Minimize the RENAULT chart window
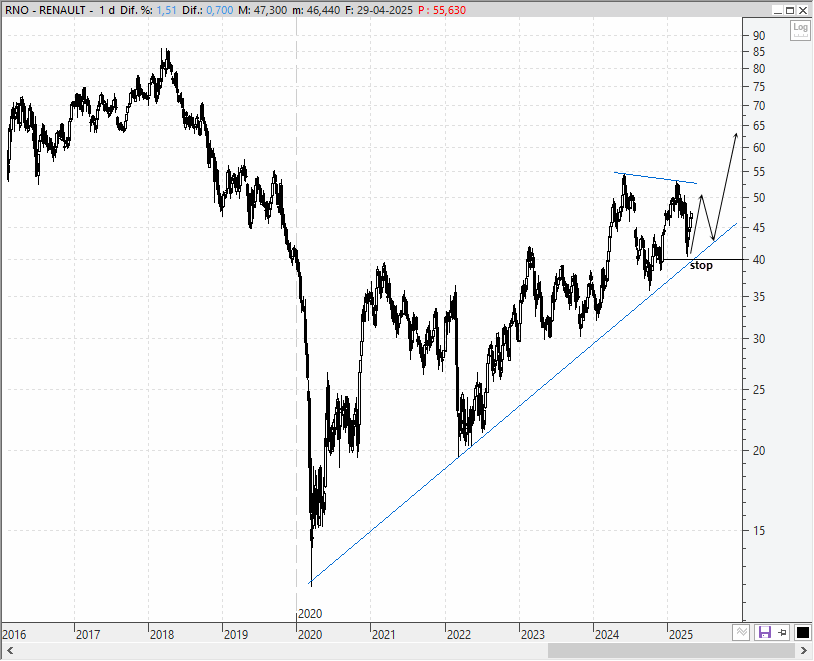 point(777,10)
